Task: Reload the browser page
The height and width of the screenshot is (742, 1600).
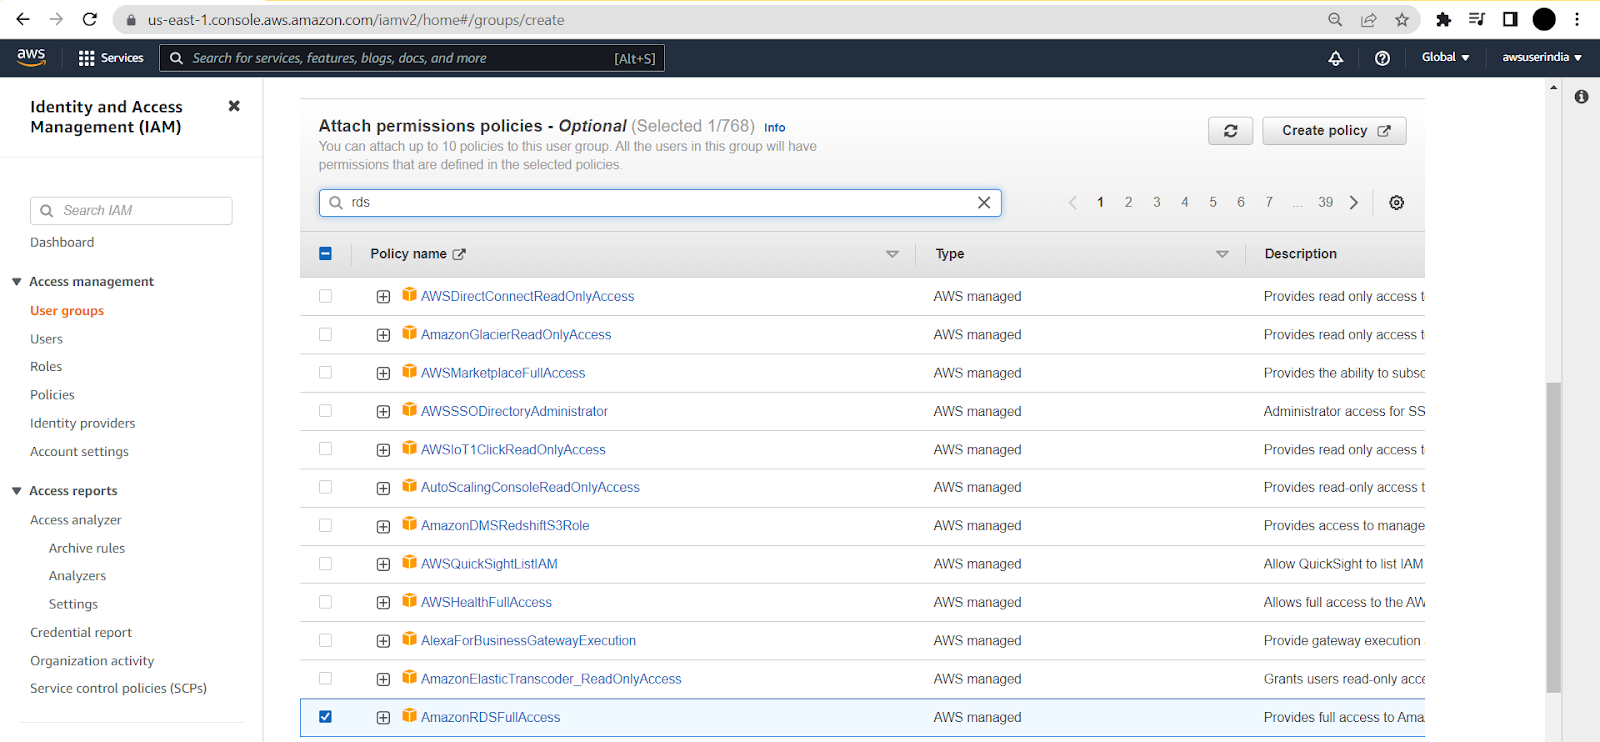Action: (x=90, y=19)
